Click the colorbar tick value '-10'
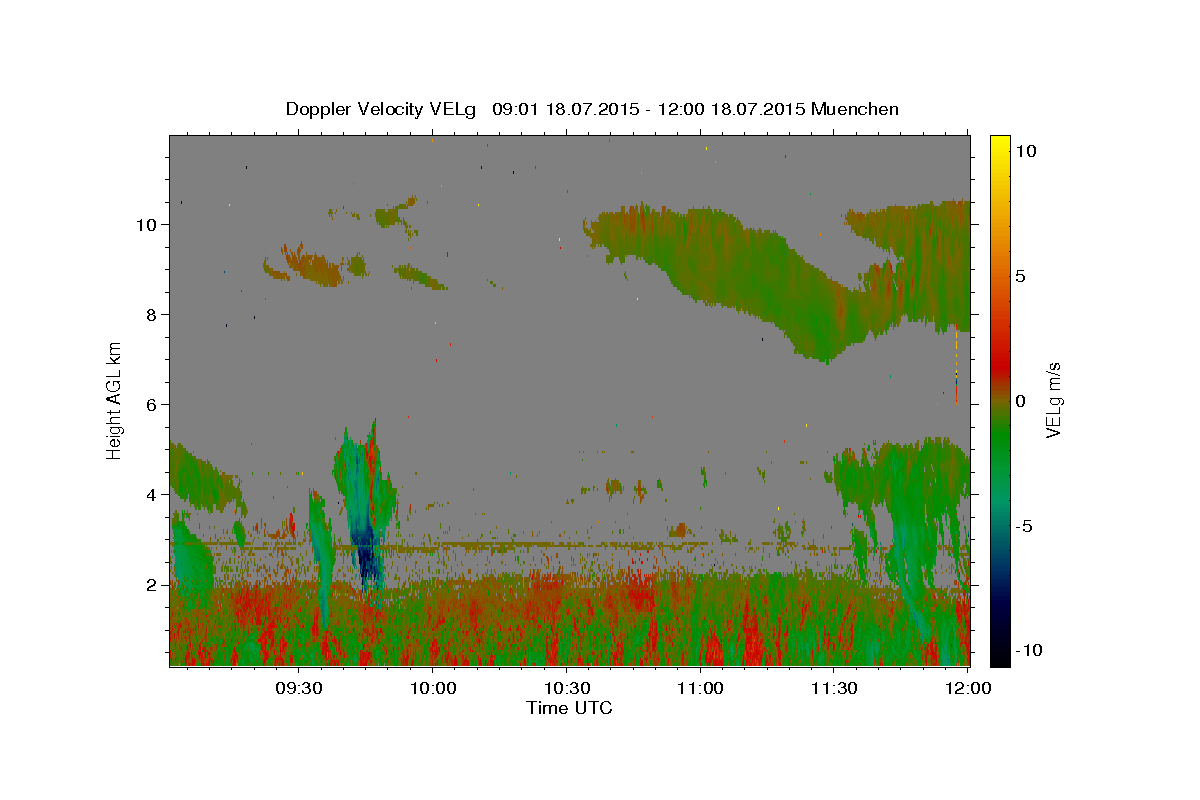1200x800 pixels. pyautogui.click(x=1029, y=650)
